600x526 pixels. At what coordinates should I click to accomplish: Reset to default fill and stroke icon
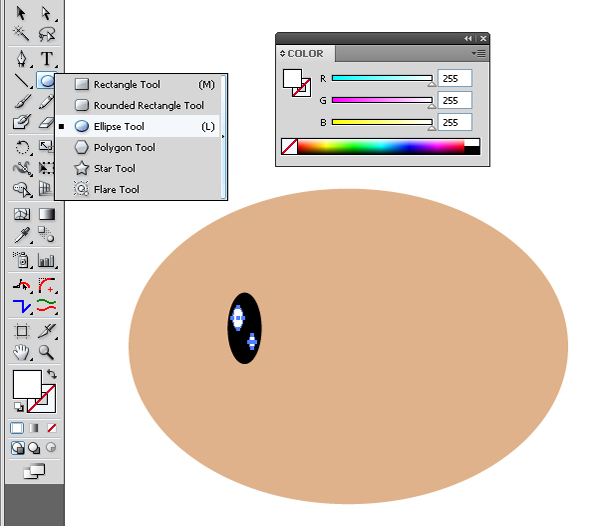point(18,407)
